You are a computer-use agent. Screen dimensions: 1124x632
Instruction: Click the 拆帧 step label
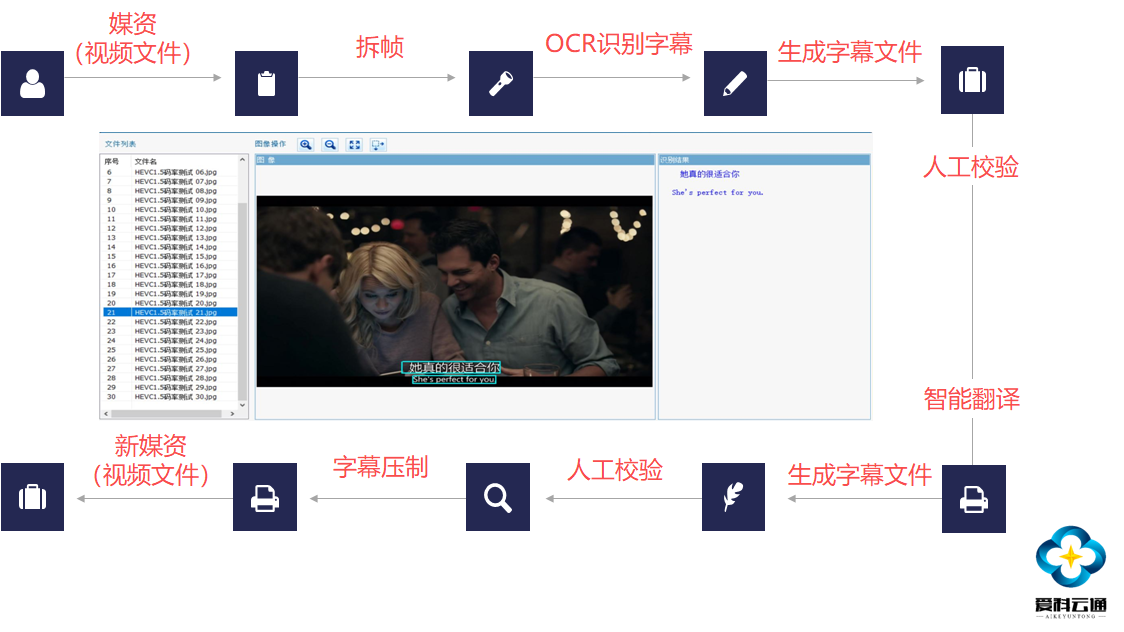380,47
